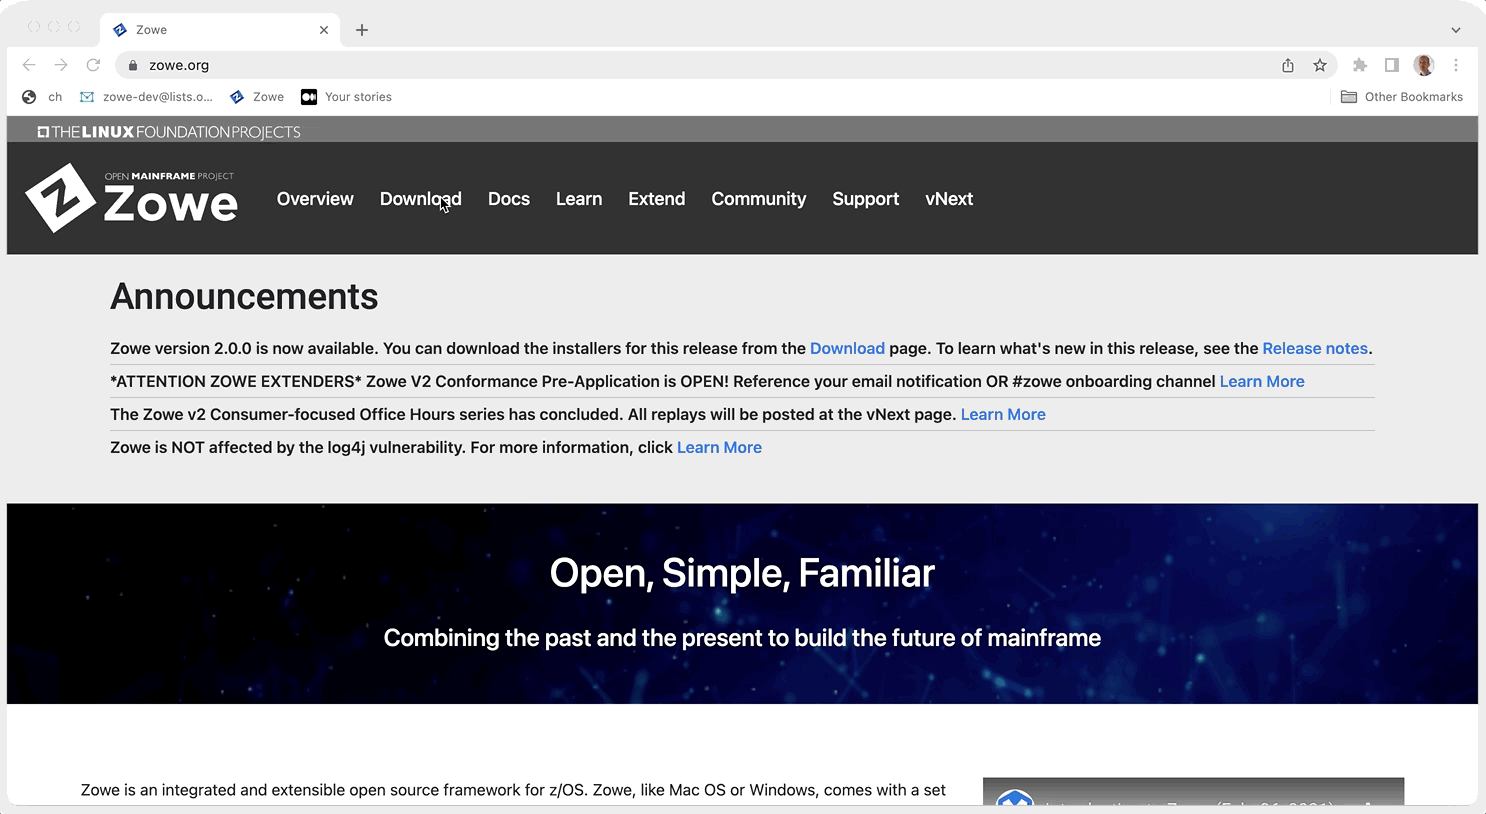Viewport: 1486px width, 814px height.
Task: Select the Zowe browser tab
Action: (x=220, y=30)
